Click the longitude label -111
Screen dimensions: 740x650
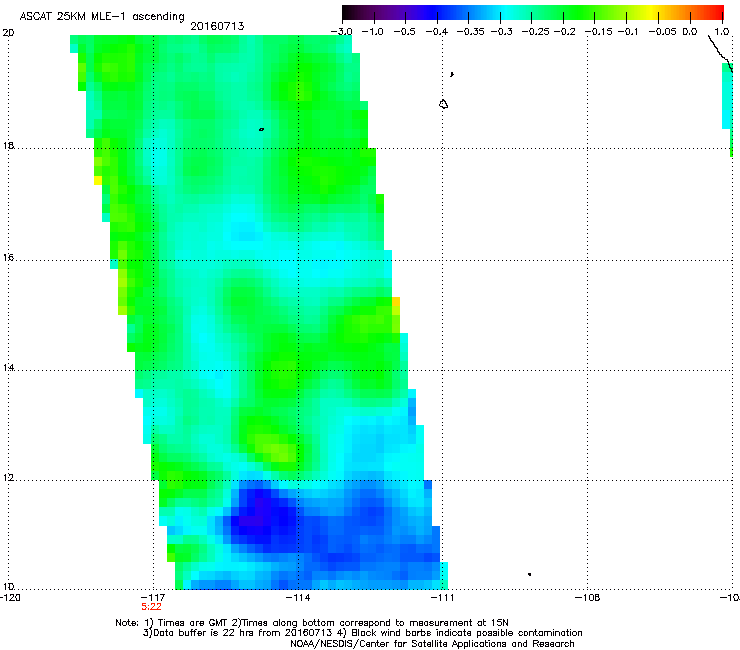coord(442,598)
